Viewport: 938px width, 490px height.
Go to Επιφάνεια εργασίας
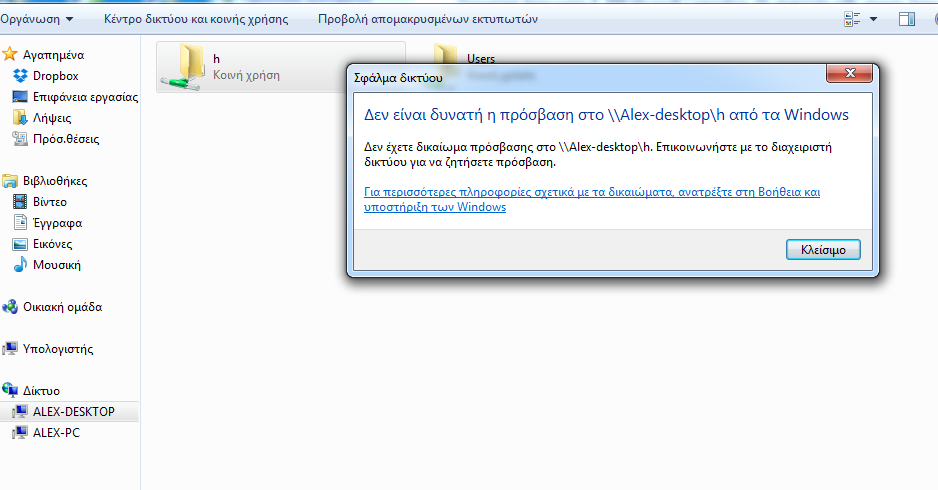(86, 97)
